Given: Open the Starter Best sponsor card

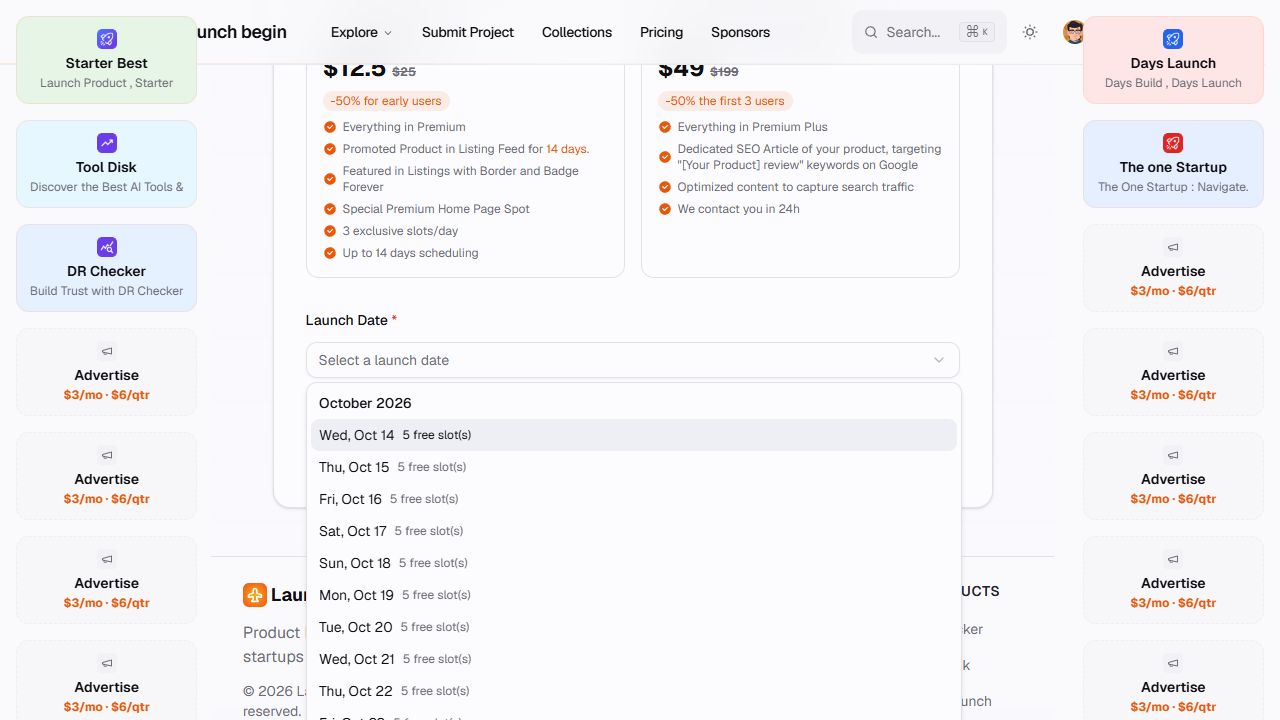Looking at the screenshot, I should [x=107, y=60].
